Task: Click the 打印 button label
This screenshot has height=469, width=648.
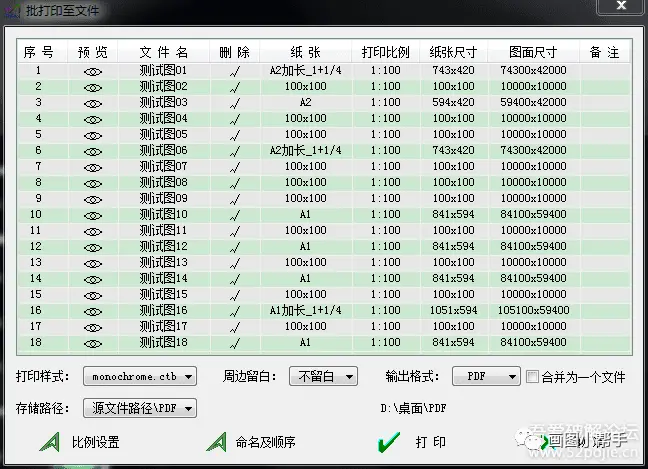Action: point(431,442)
